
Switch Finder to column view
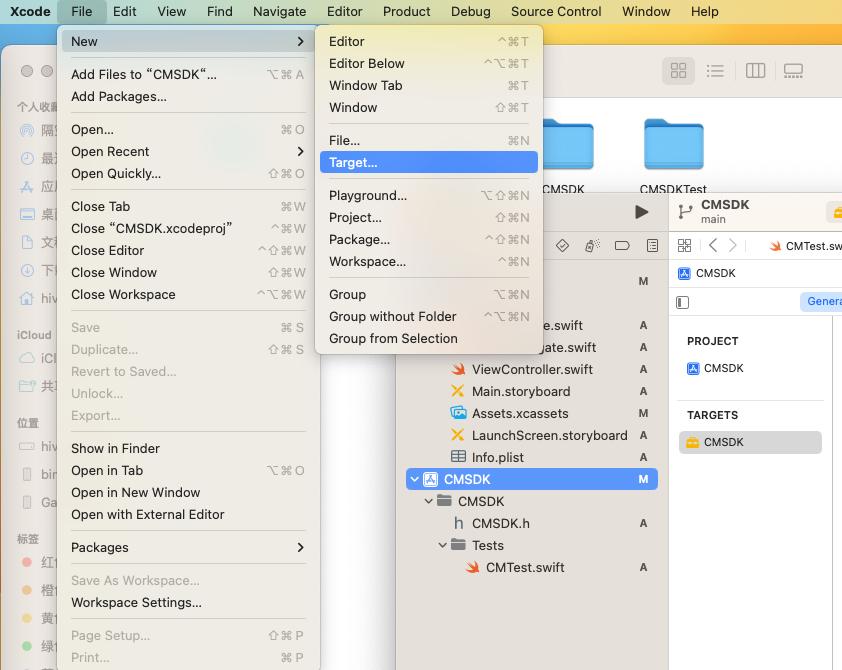[755, 70]
